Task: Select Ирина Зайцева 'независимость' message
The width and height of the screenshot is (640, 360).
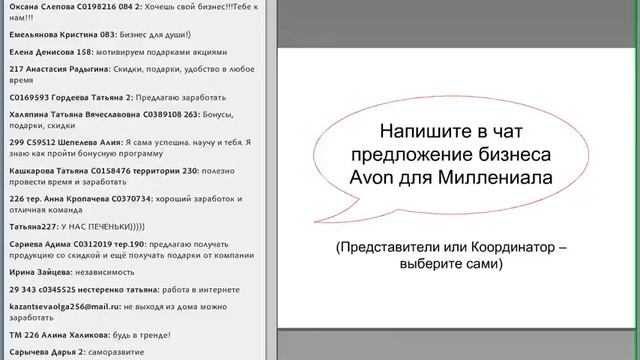Action: point(72,272)
